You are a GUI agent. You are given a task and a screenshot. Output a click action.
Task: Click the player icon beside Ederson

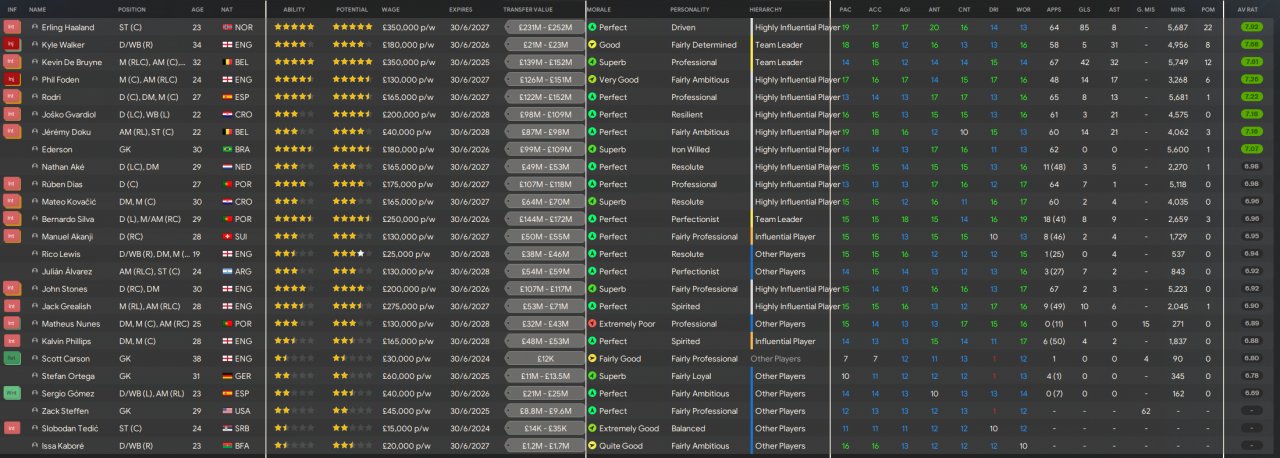(x=34, y=149)
